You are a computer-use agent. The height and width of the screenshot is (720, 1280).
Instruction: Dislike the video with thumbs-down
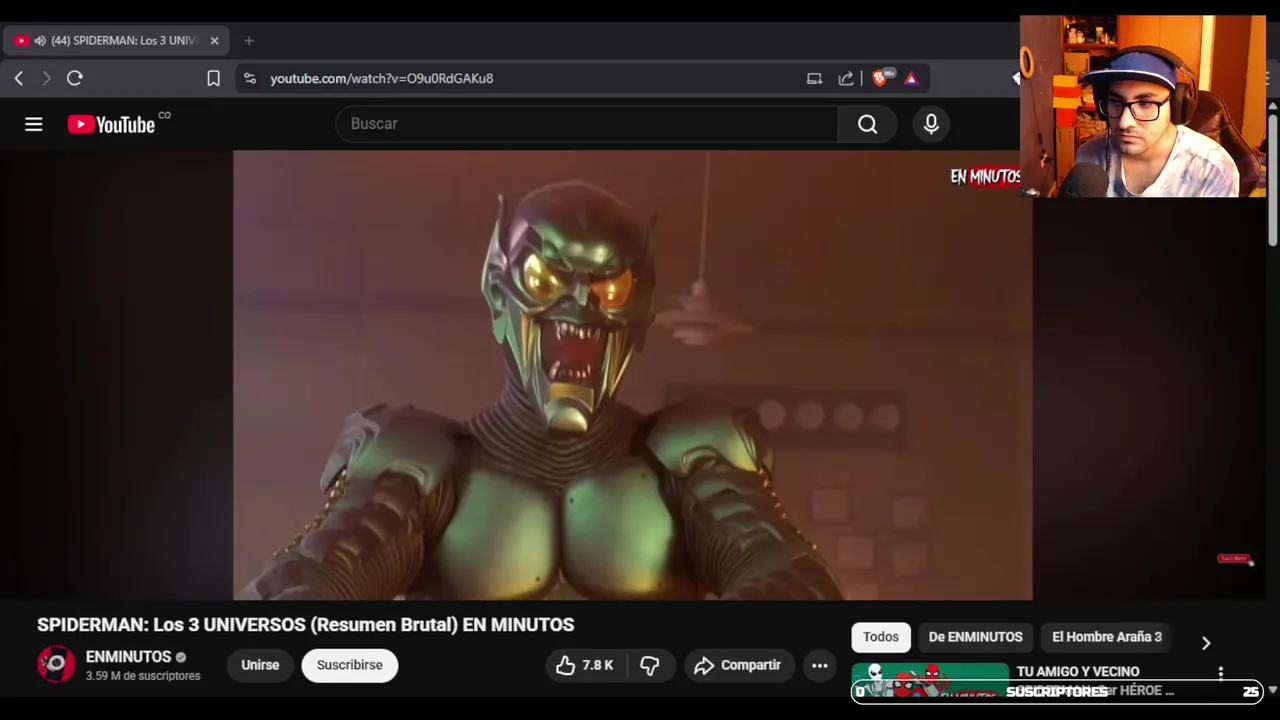click(x=650, y=665)
